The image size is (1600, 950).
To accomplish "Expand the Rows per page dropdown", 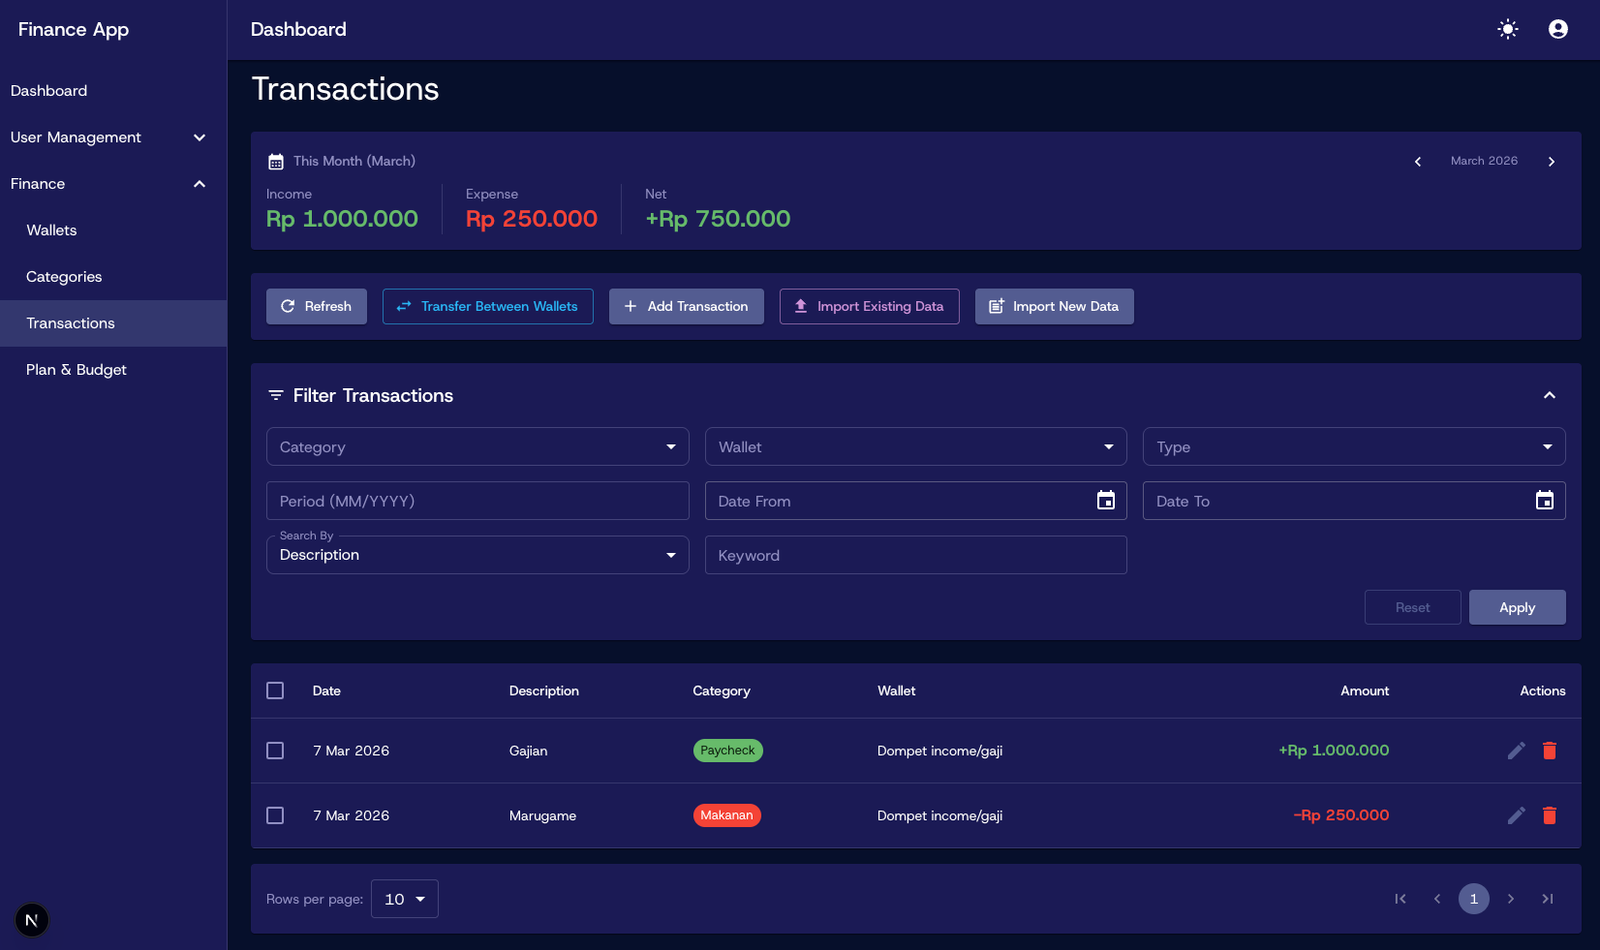I will coord(405,899).
